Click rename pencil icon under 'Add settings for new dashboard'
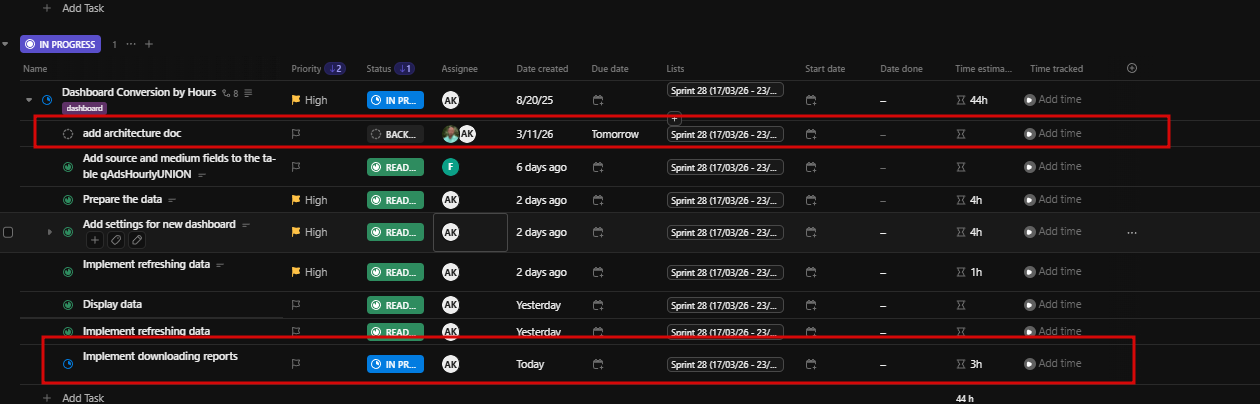Screen dimensions: 1260x404 [x=137, y=240]
